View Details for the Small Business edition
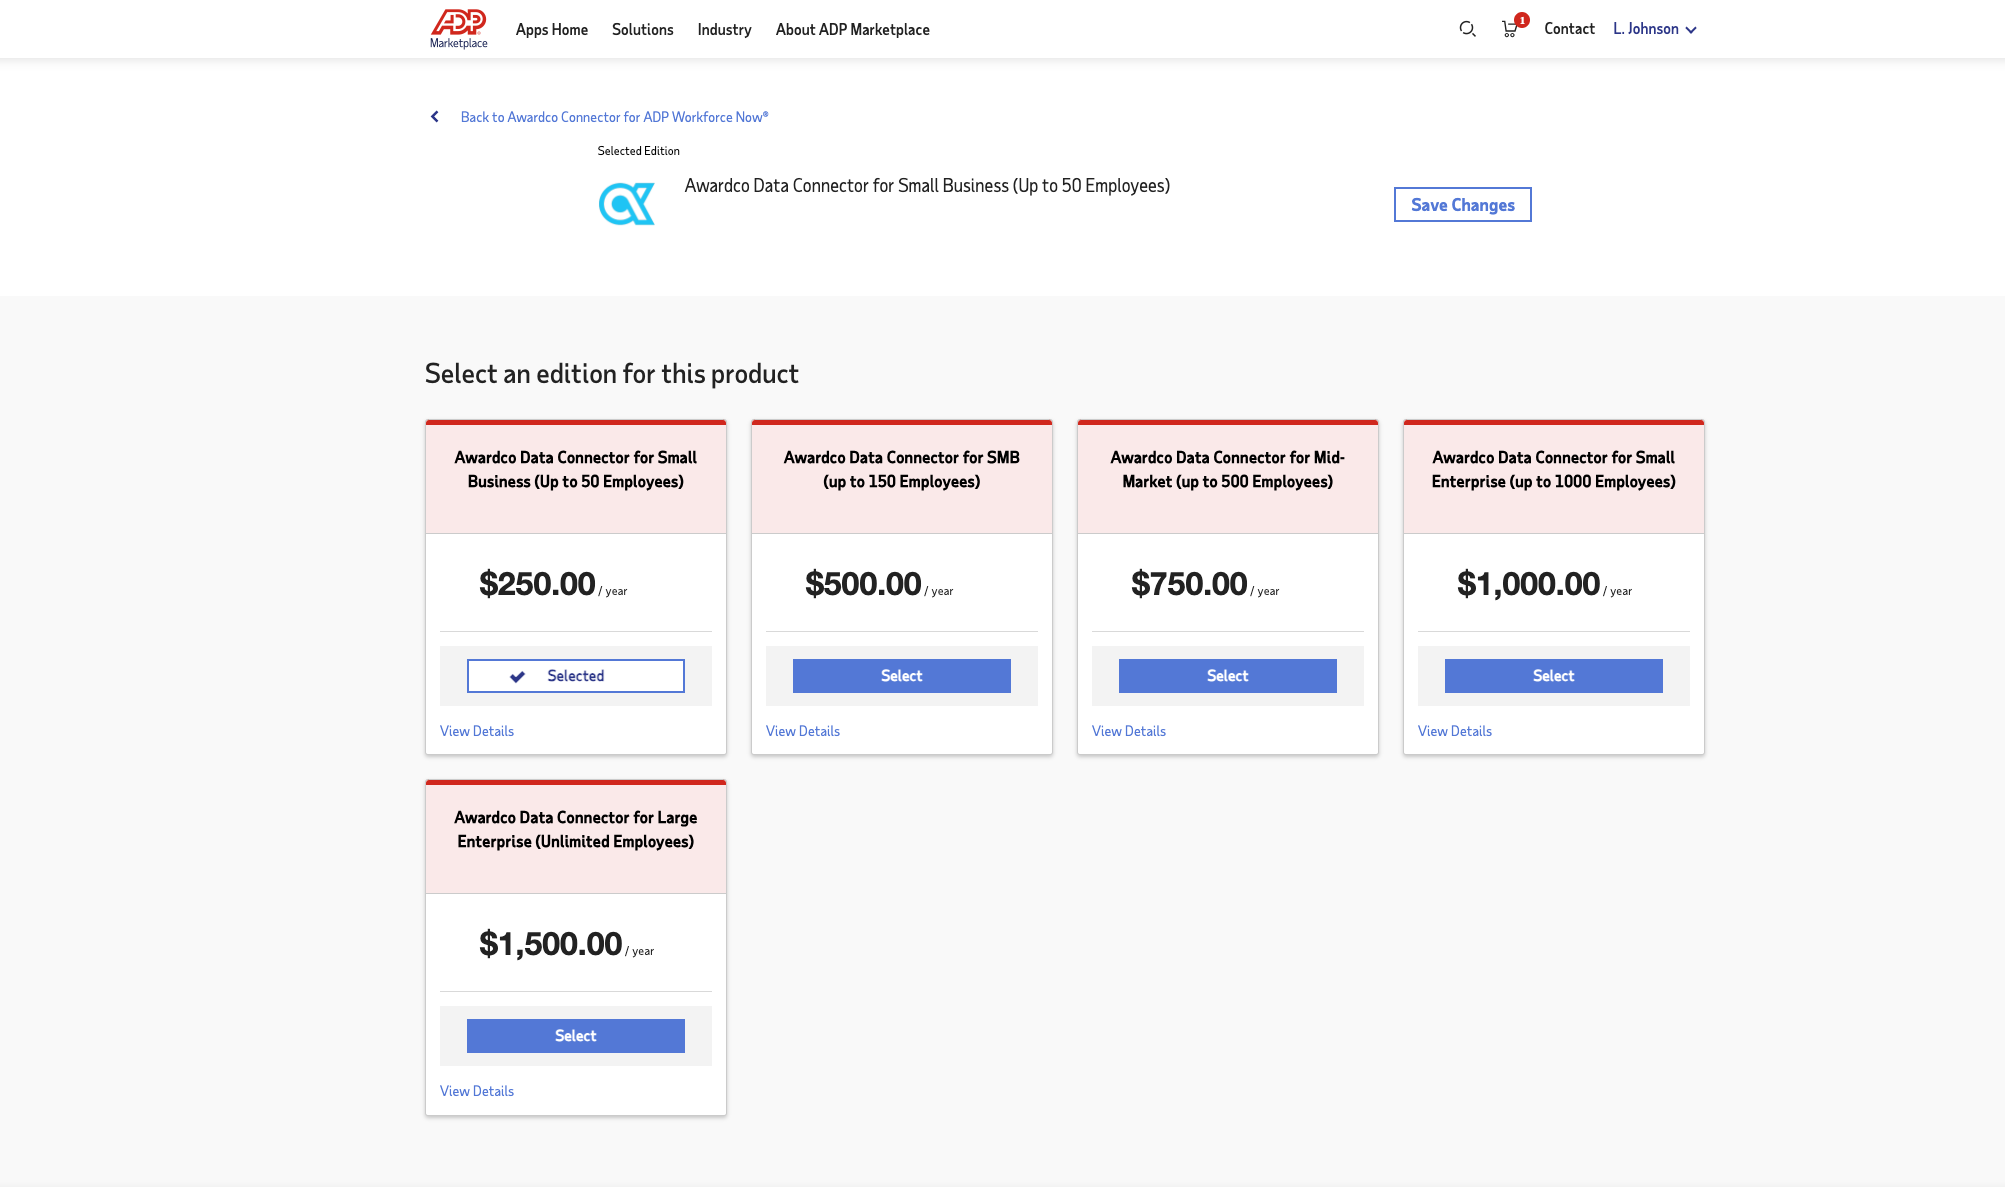The width and height of the screenshot is (2005, 1187). coord(476,730)
